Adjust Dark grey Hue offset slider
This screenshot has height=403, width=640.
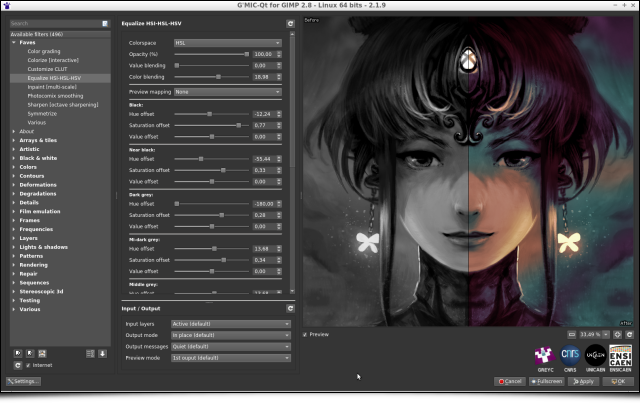pyautogui.click(x=211, y=204)
